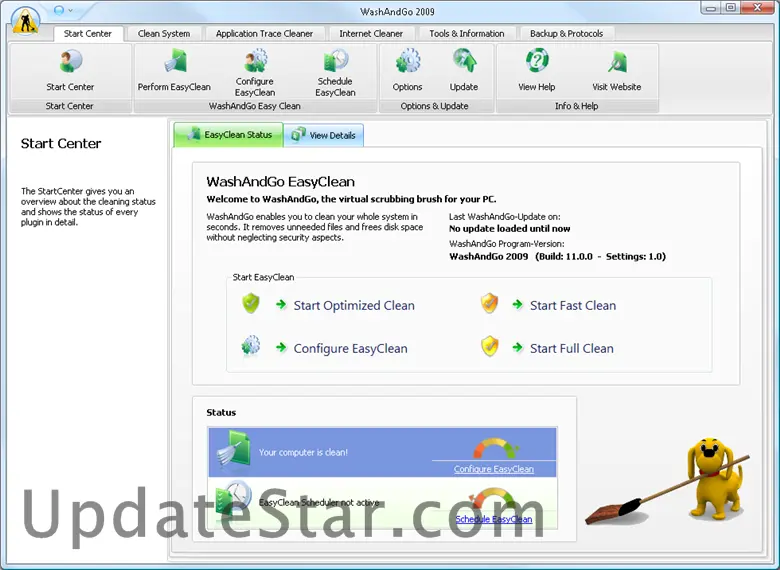Viewport: 780px width, 570px height.
Task: Open the quick access dropdown arrow
Action: (x=71, y=10)
